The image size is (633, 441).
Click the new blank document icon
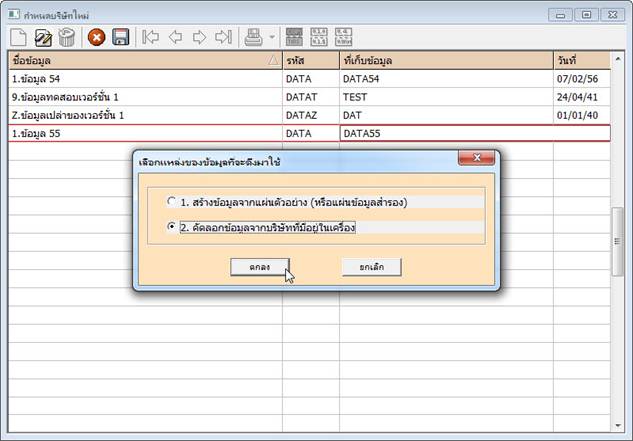(x=18, y=37)
